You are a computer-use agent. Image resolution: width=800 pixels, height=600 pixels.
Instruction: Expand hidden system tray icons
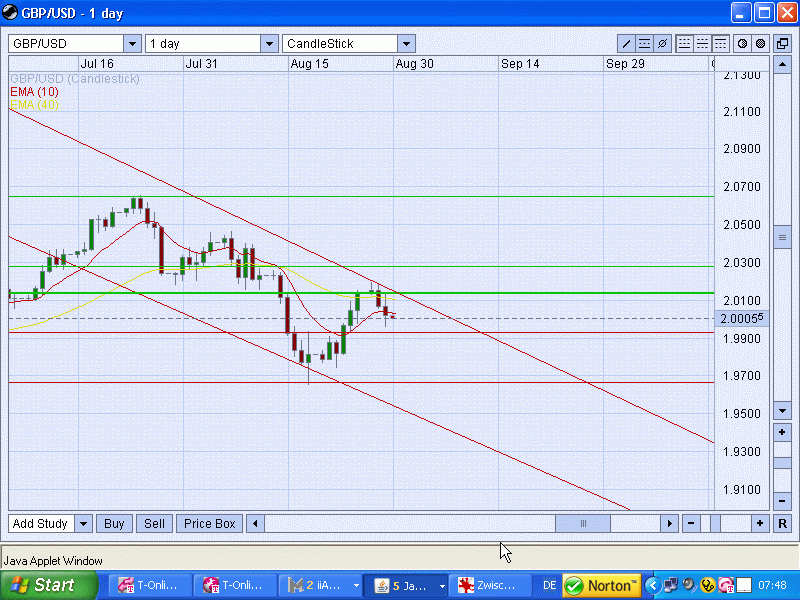click(x=653, y=585)
